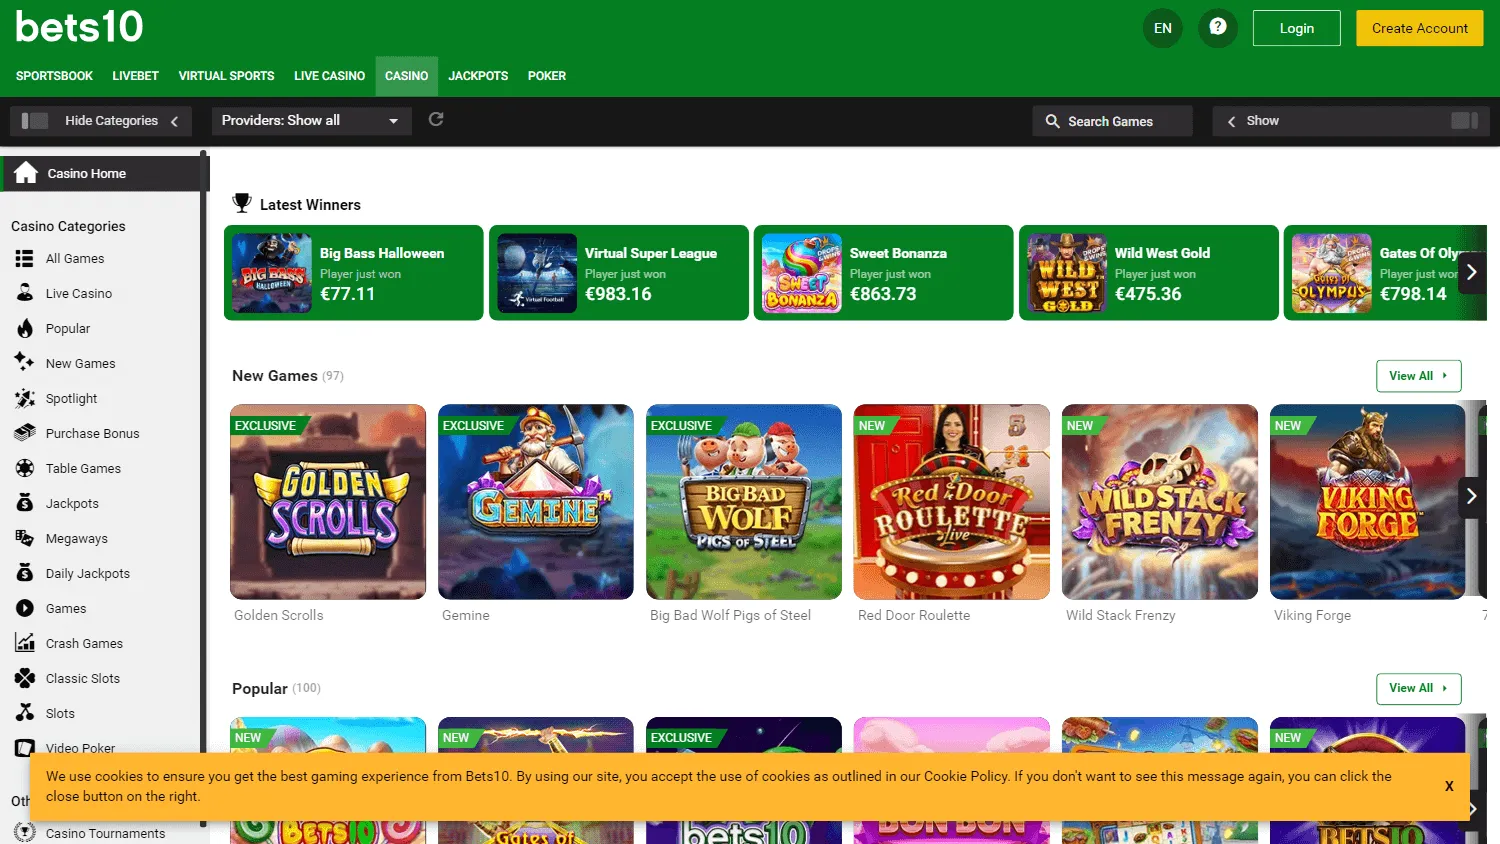Click the Create Account button
Screen dimensions: 1500x844
1419,28
